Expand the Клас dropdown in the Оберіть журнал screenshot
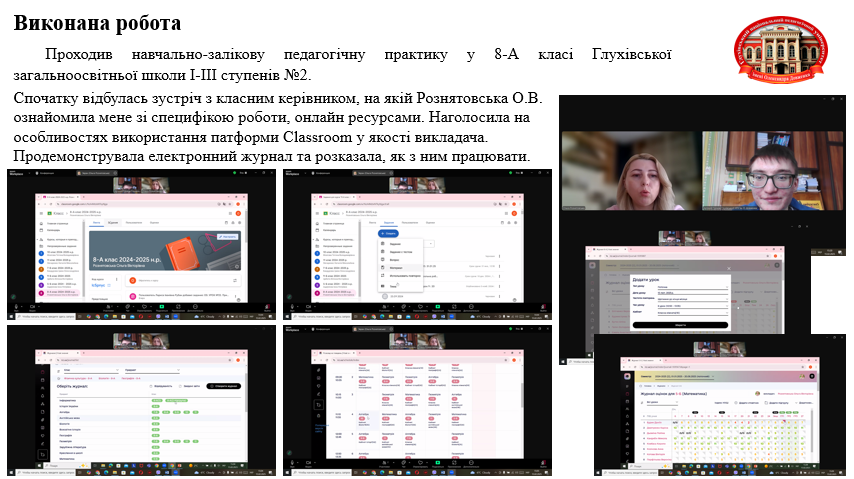This screenshot has height=479, width=854. [x=91, y=370]
